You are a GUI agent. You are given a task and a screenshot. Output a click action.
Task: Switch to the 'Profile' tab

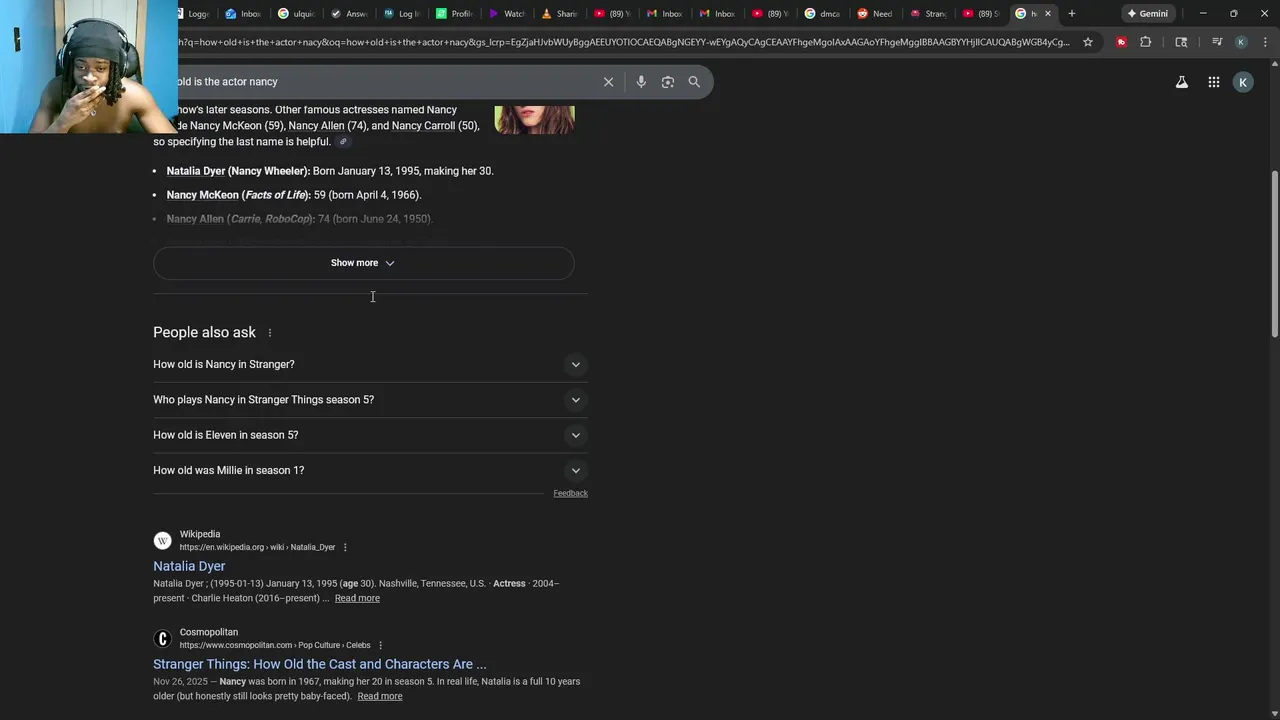[x=455, y=13]
